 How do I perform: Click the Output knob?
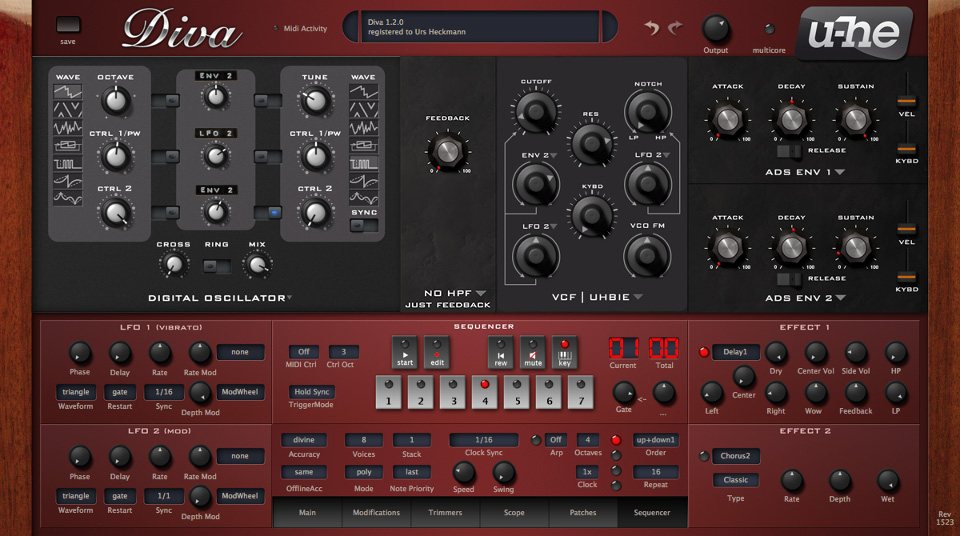click(x=715, y=29)
